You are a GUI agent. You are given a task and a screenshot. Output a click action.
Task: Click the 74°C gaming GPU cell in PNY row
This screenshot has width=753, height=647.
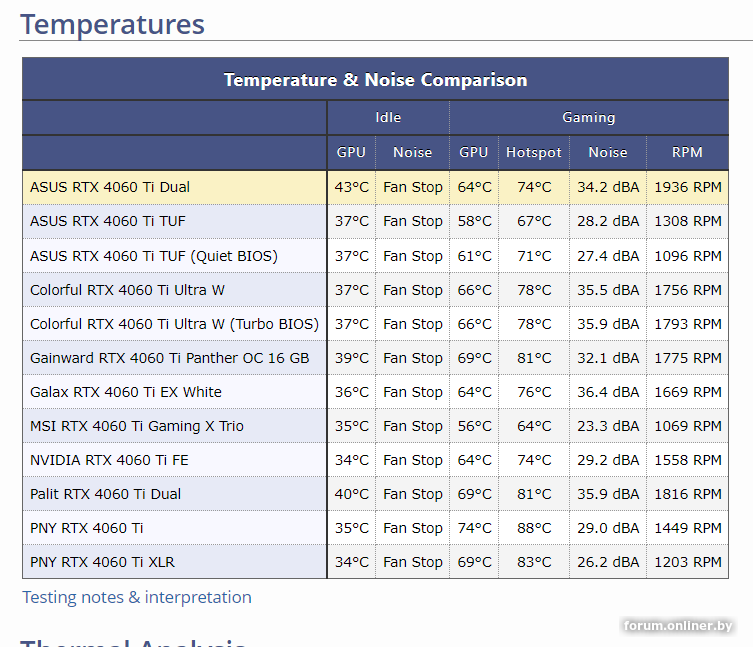pyautogui.click(x=474, y=528)
